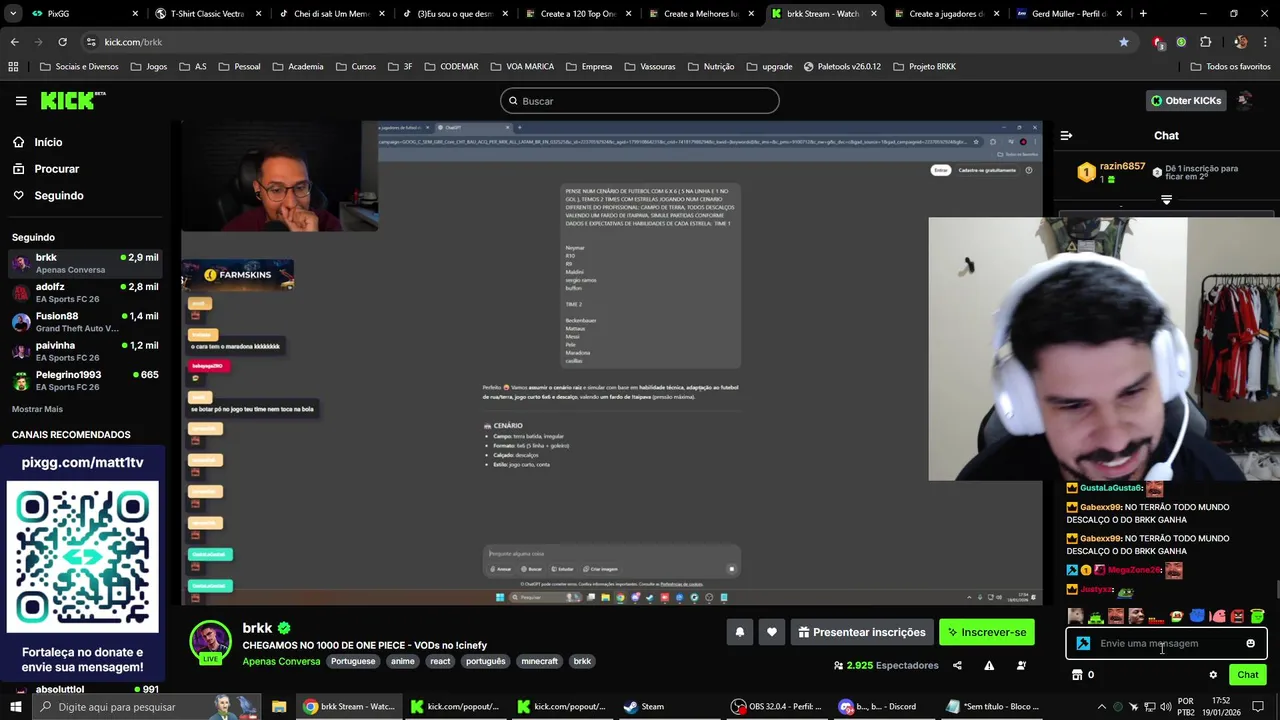Open Chrome profile avatar
The width and height of the screenshot is (1280, 720).
1241,42
